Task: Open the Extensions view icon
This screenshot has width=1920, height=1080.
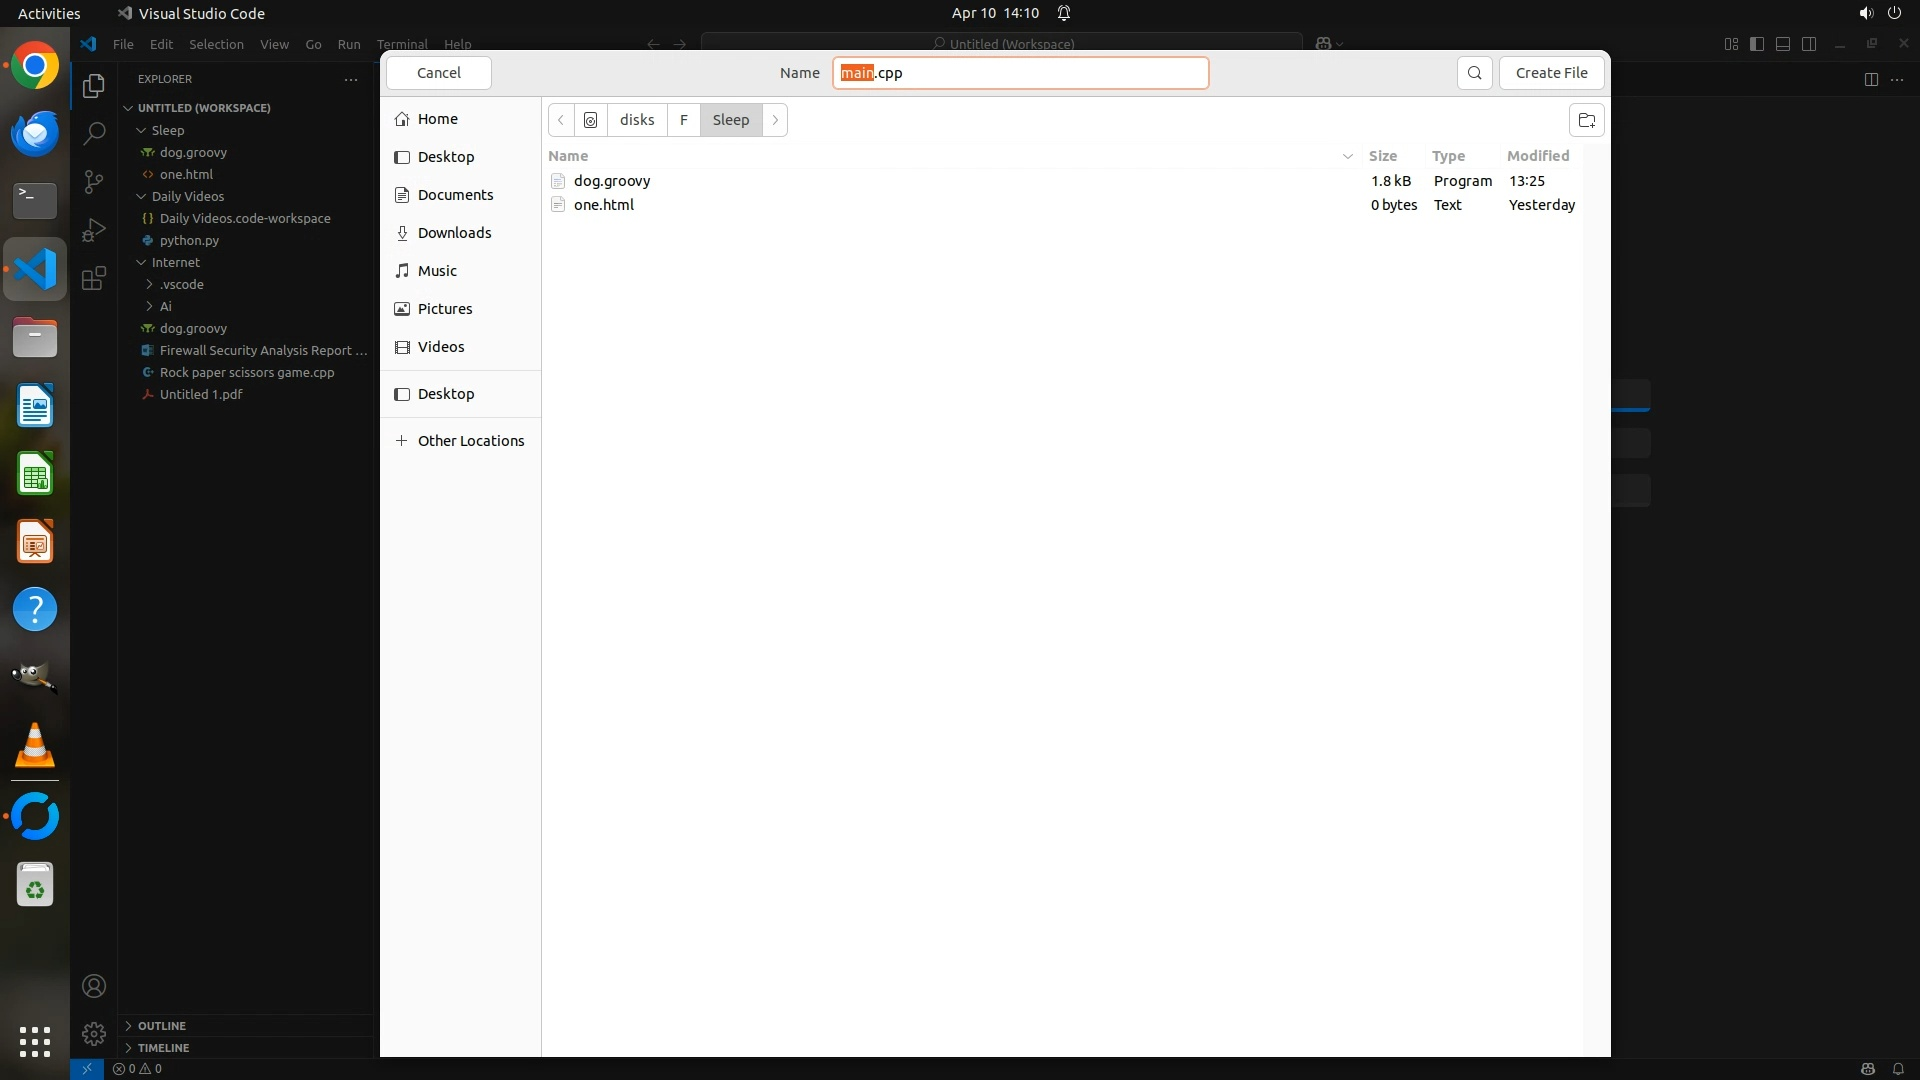Action: tap(93, 278)
